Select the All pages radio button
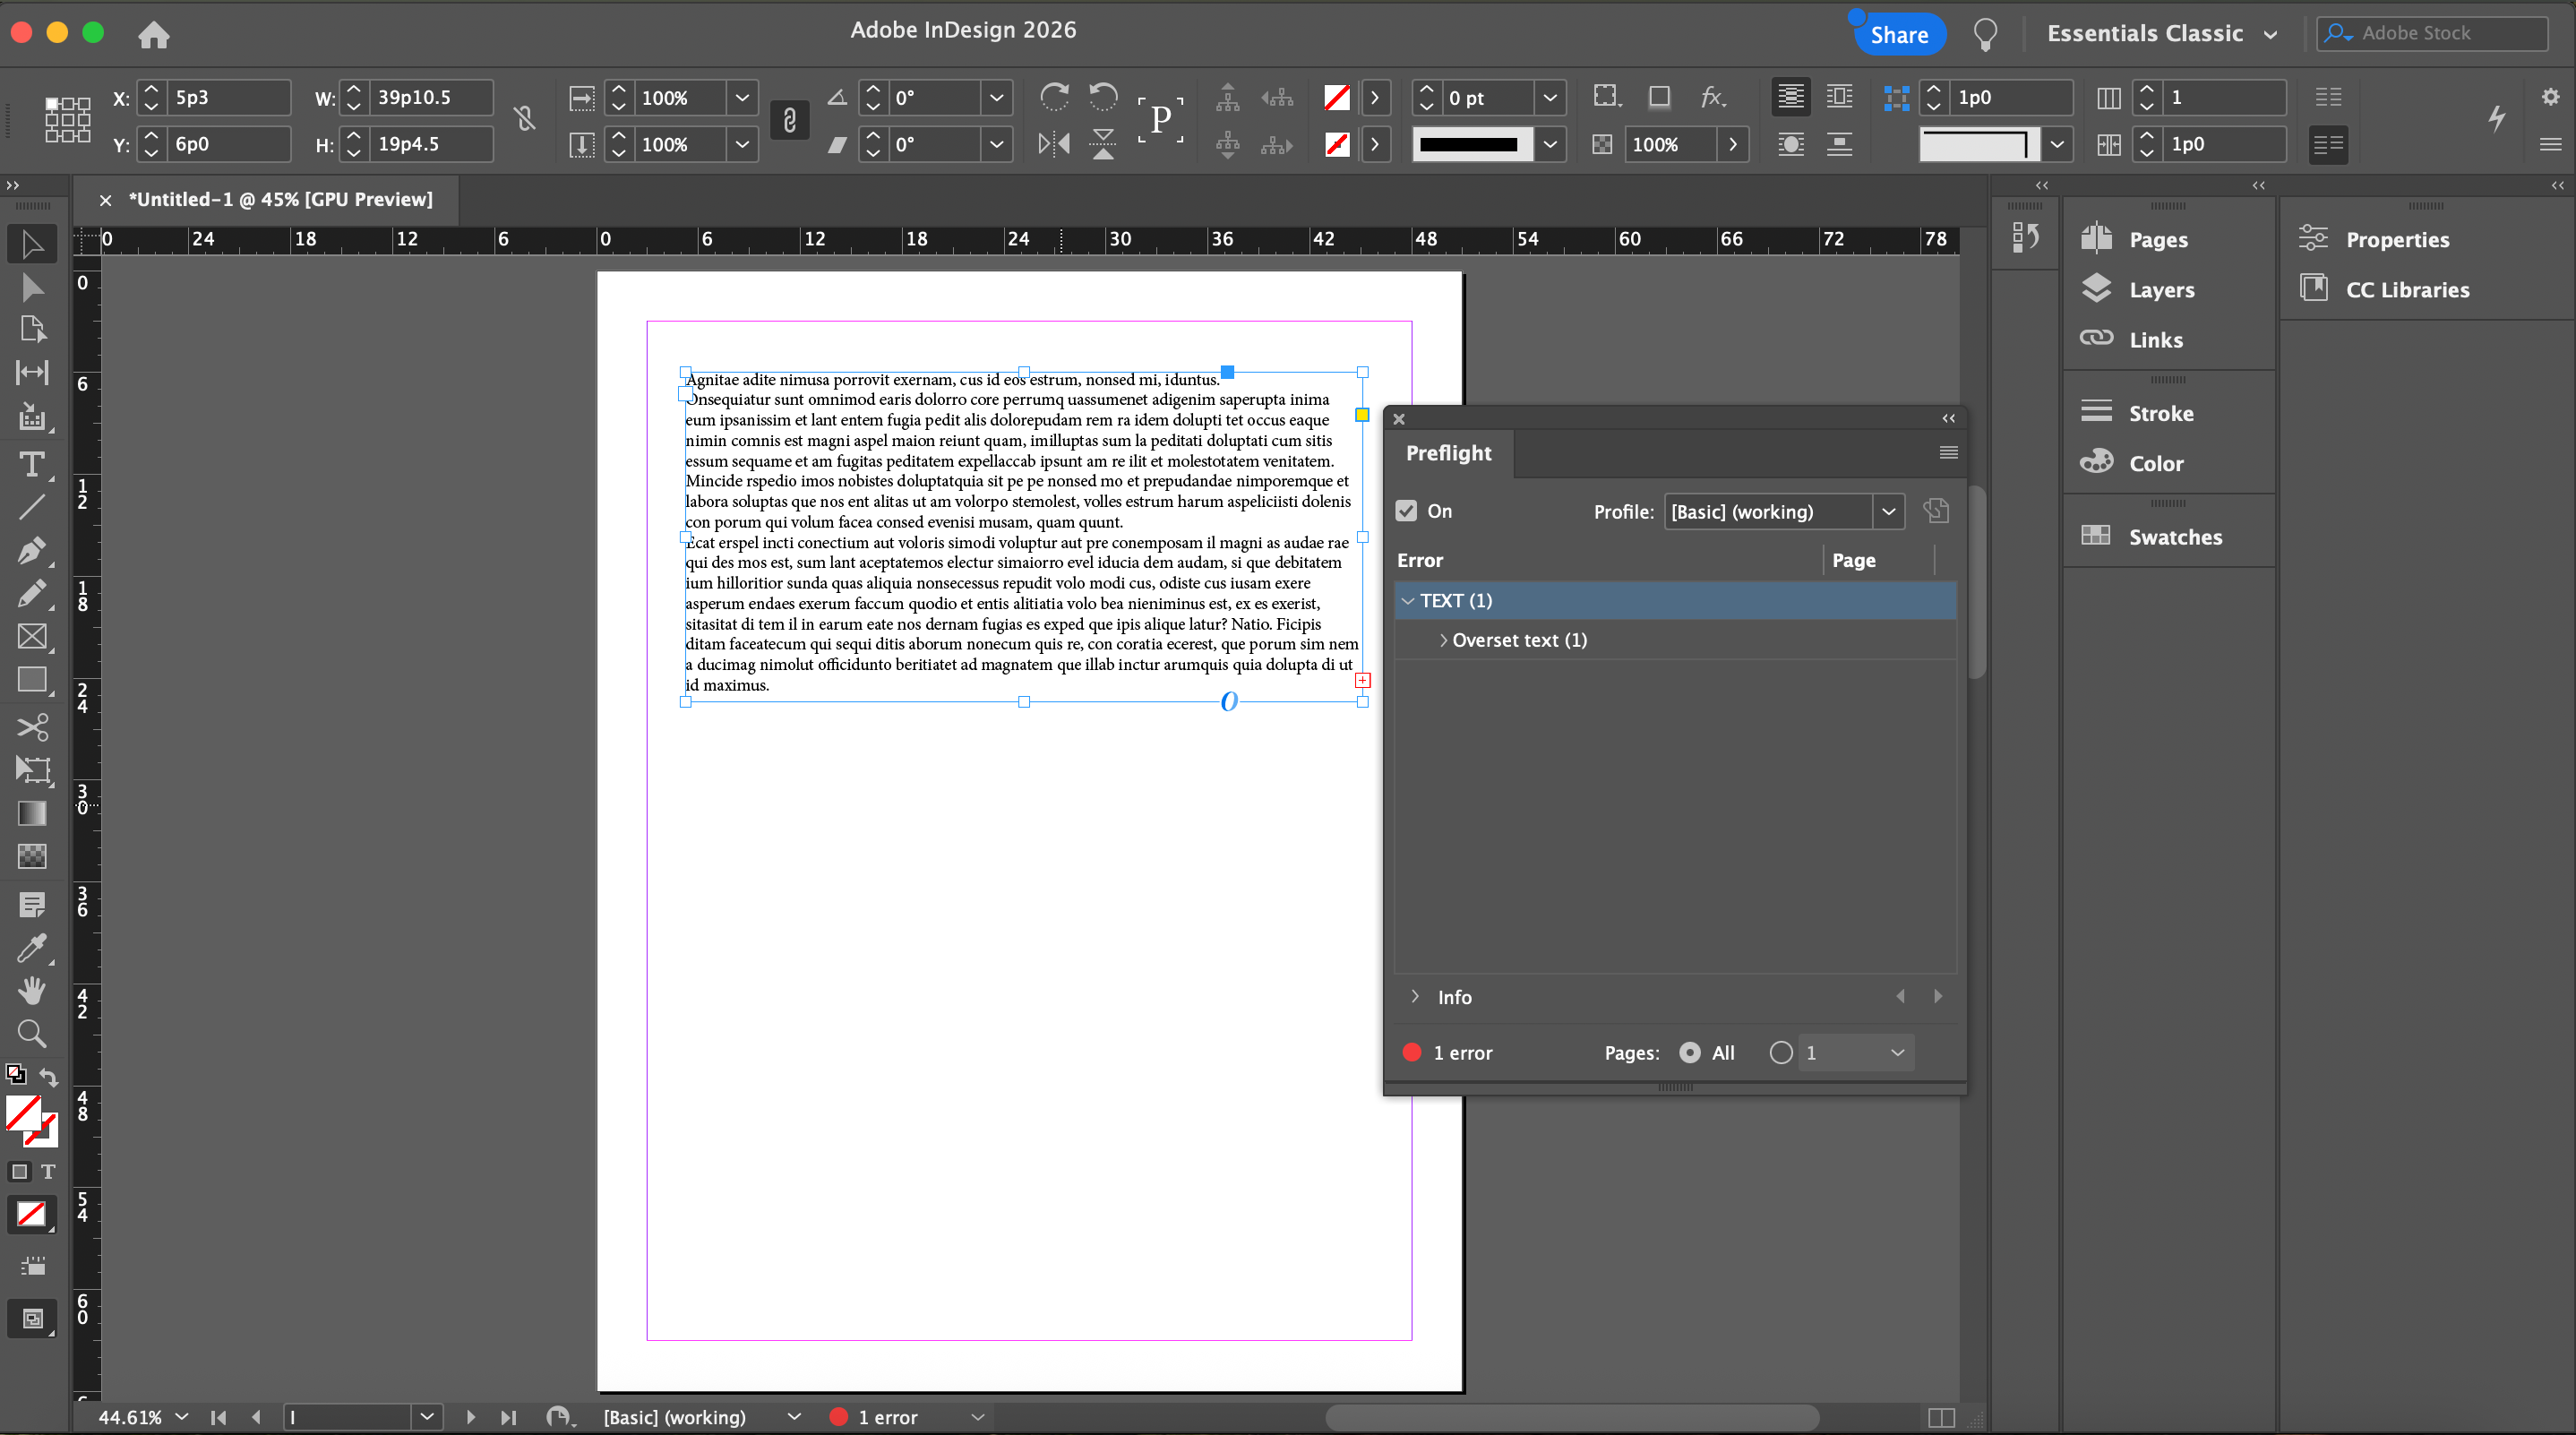The image size is (2576, 1435). pyautogui.click(x=1690, y=1053)
